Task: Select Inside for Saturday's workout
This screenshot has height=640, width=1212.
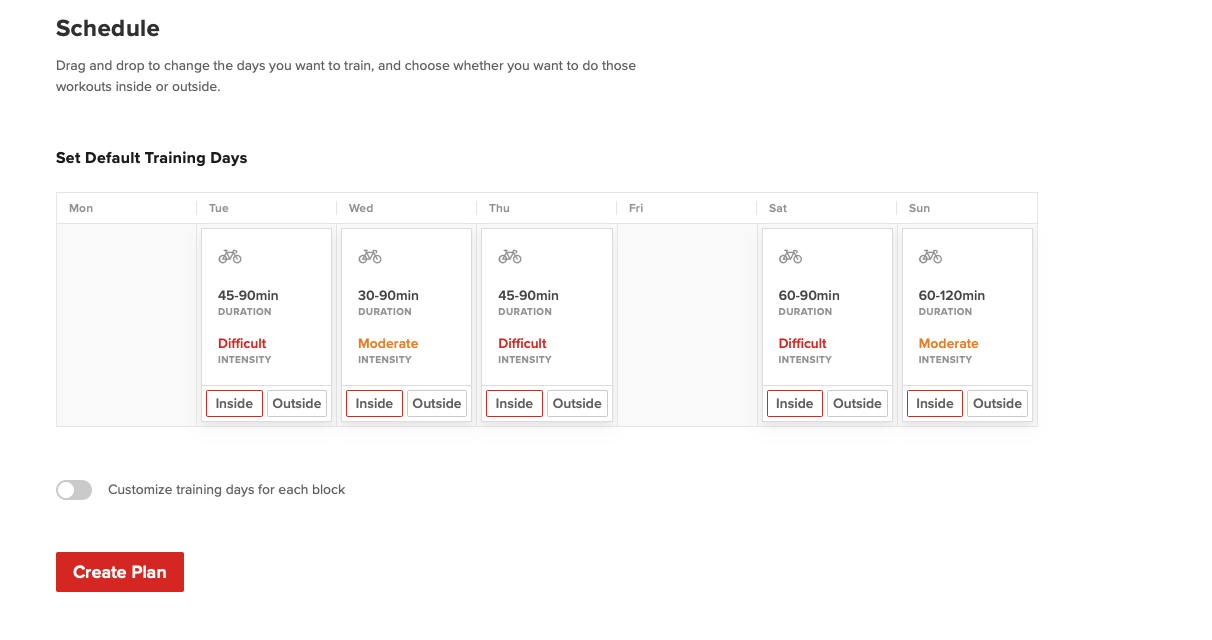Action: [795, 404]
